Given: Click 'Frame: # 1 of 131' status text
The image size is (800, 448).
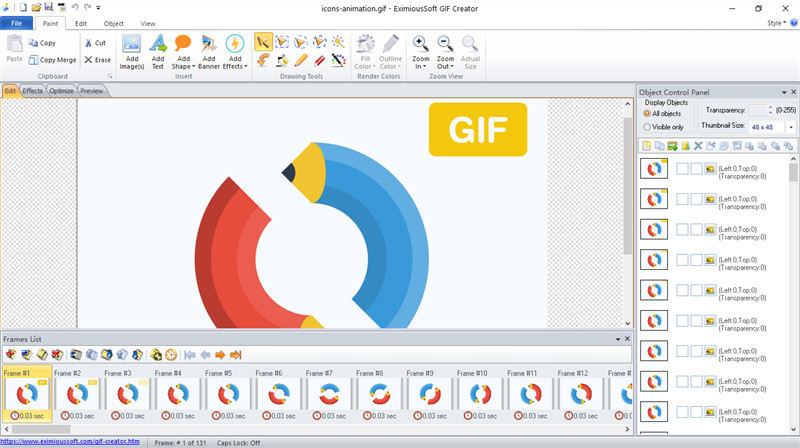Looking at the screenshot, I should pos(181,442).
